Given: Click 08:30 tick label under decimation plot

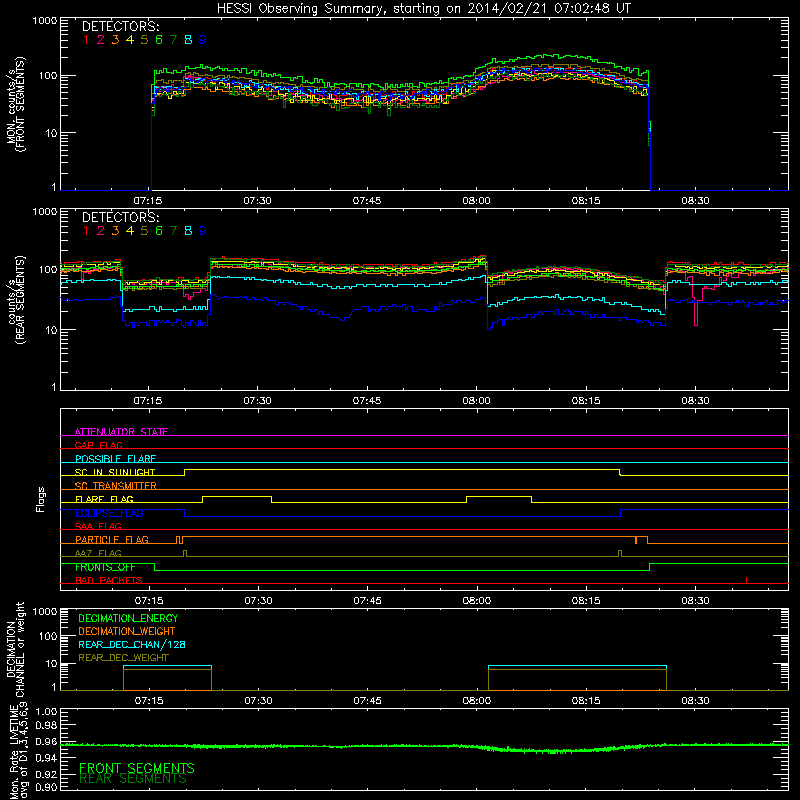Looking at the screenshot, I should [695, 701].
